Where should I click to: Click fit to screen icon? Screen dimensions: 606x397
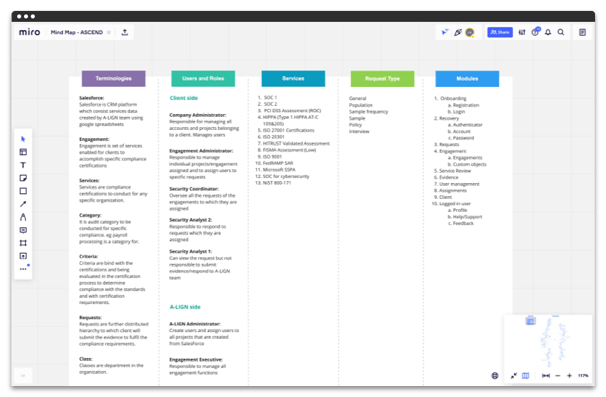tap(546, 375)
